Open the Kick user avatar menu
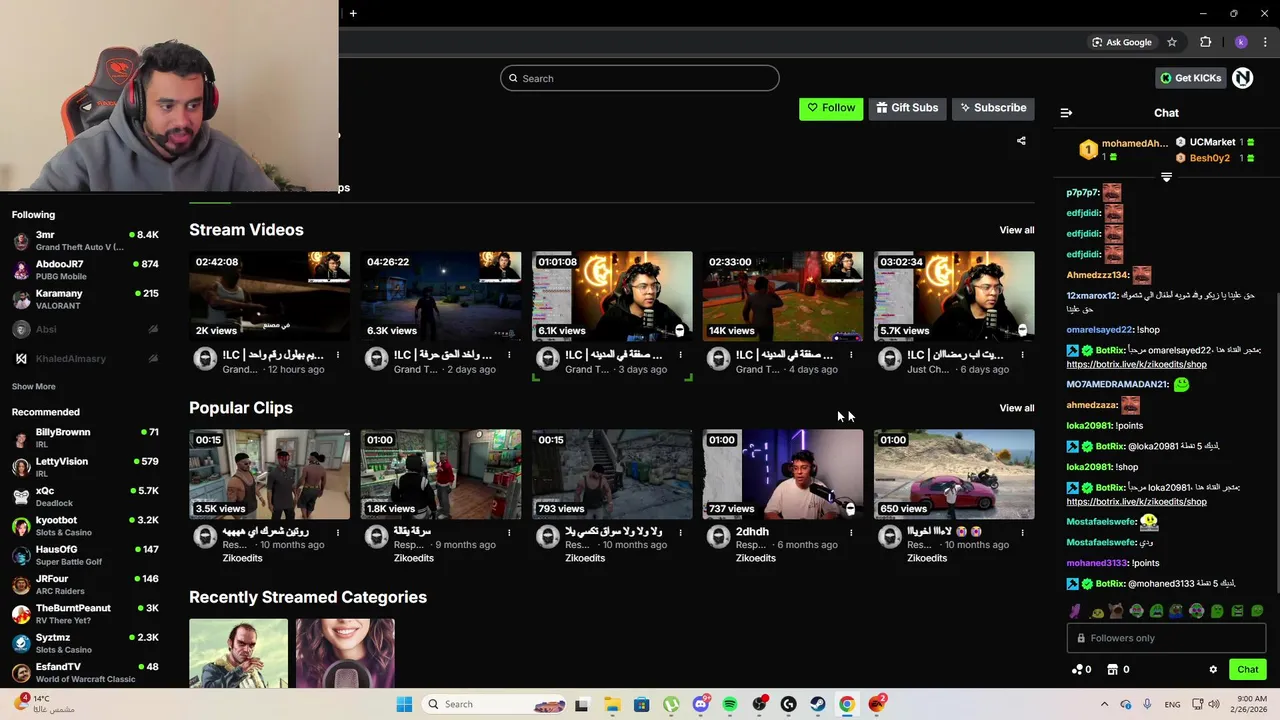The width and height of the screenshot is (1280, 720). [x=1243, y=78]
